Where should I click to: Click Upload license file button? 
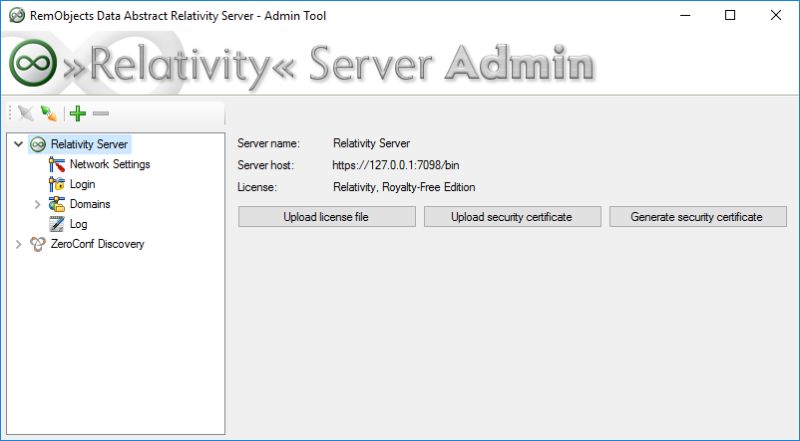(x=327, y=217)
